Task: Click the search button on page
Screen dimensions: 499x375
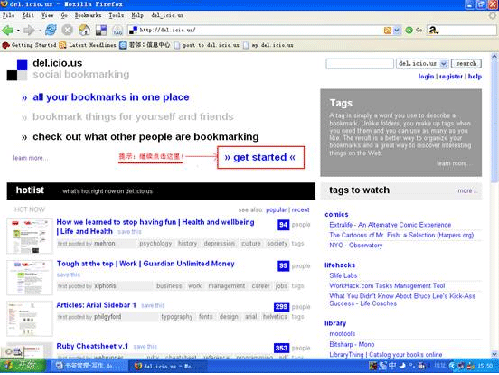Action: click(x=466, y=63)
